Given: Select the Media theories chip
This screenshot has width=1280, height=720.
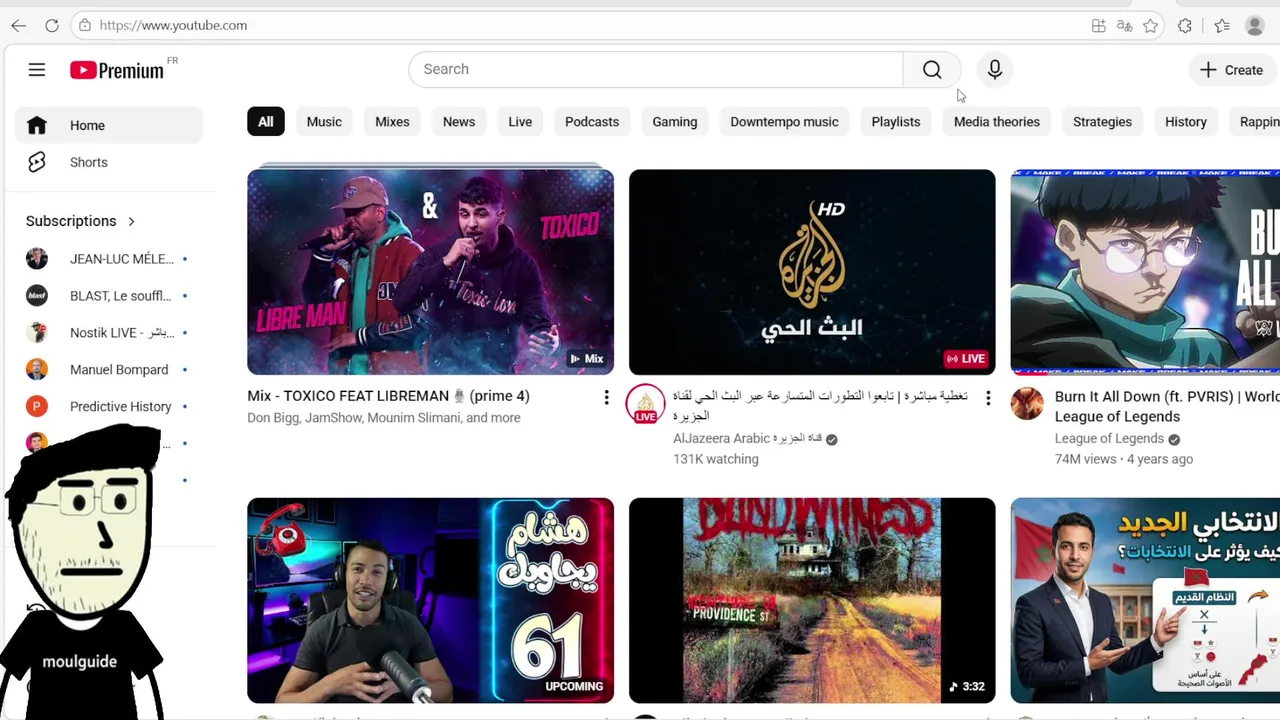Looking at the screenshot, I should pos(997,122).
